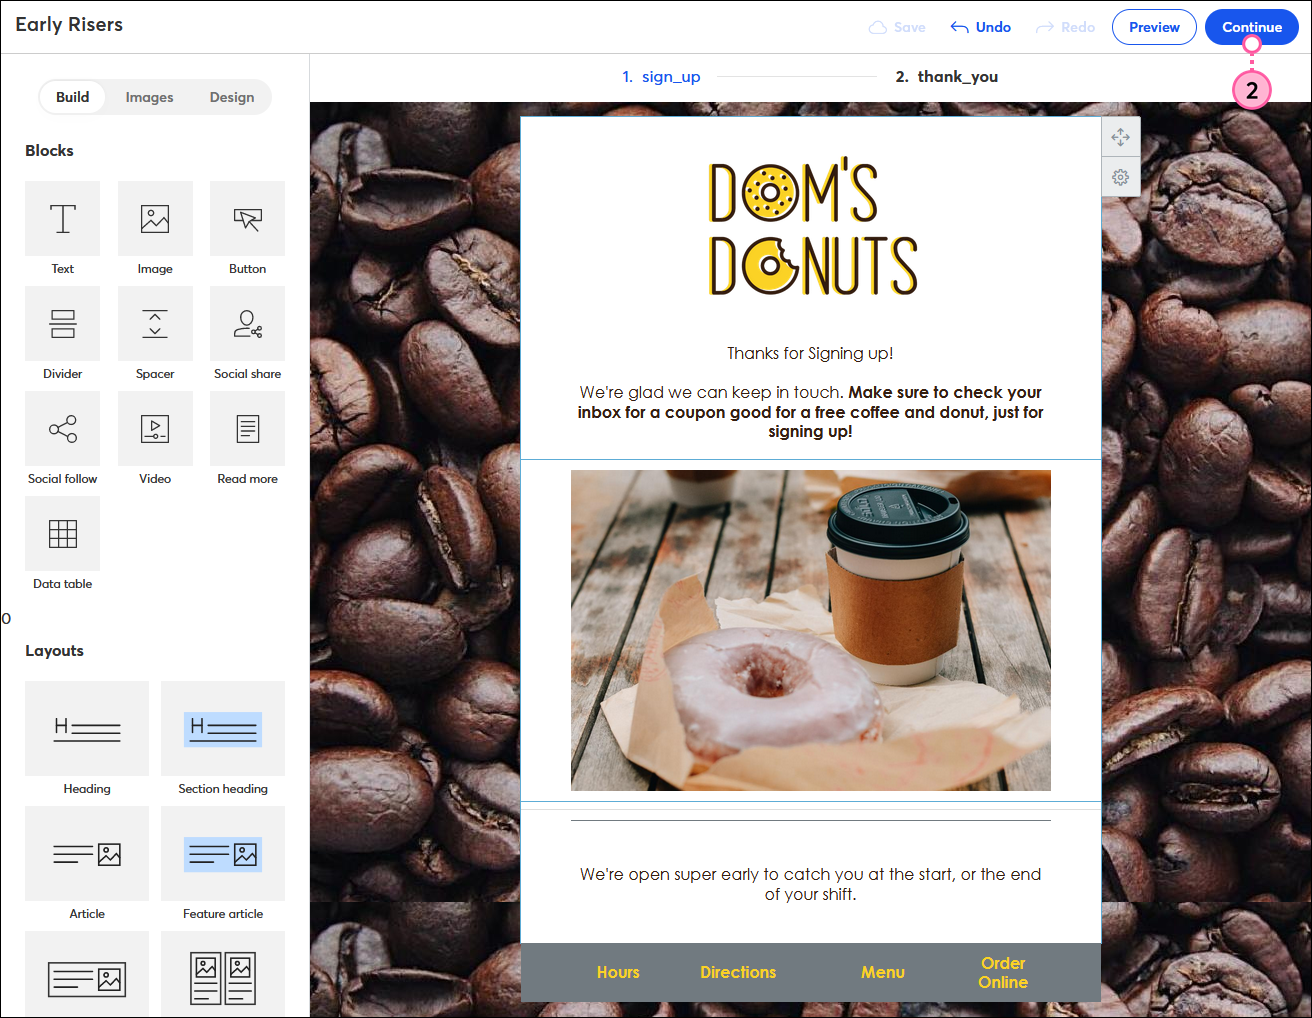
Task: Open the Directions footer link
Action: 738,972
